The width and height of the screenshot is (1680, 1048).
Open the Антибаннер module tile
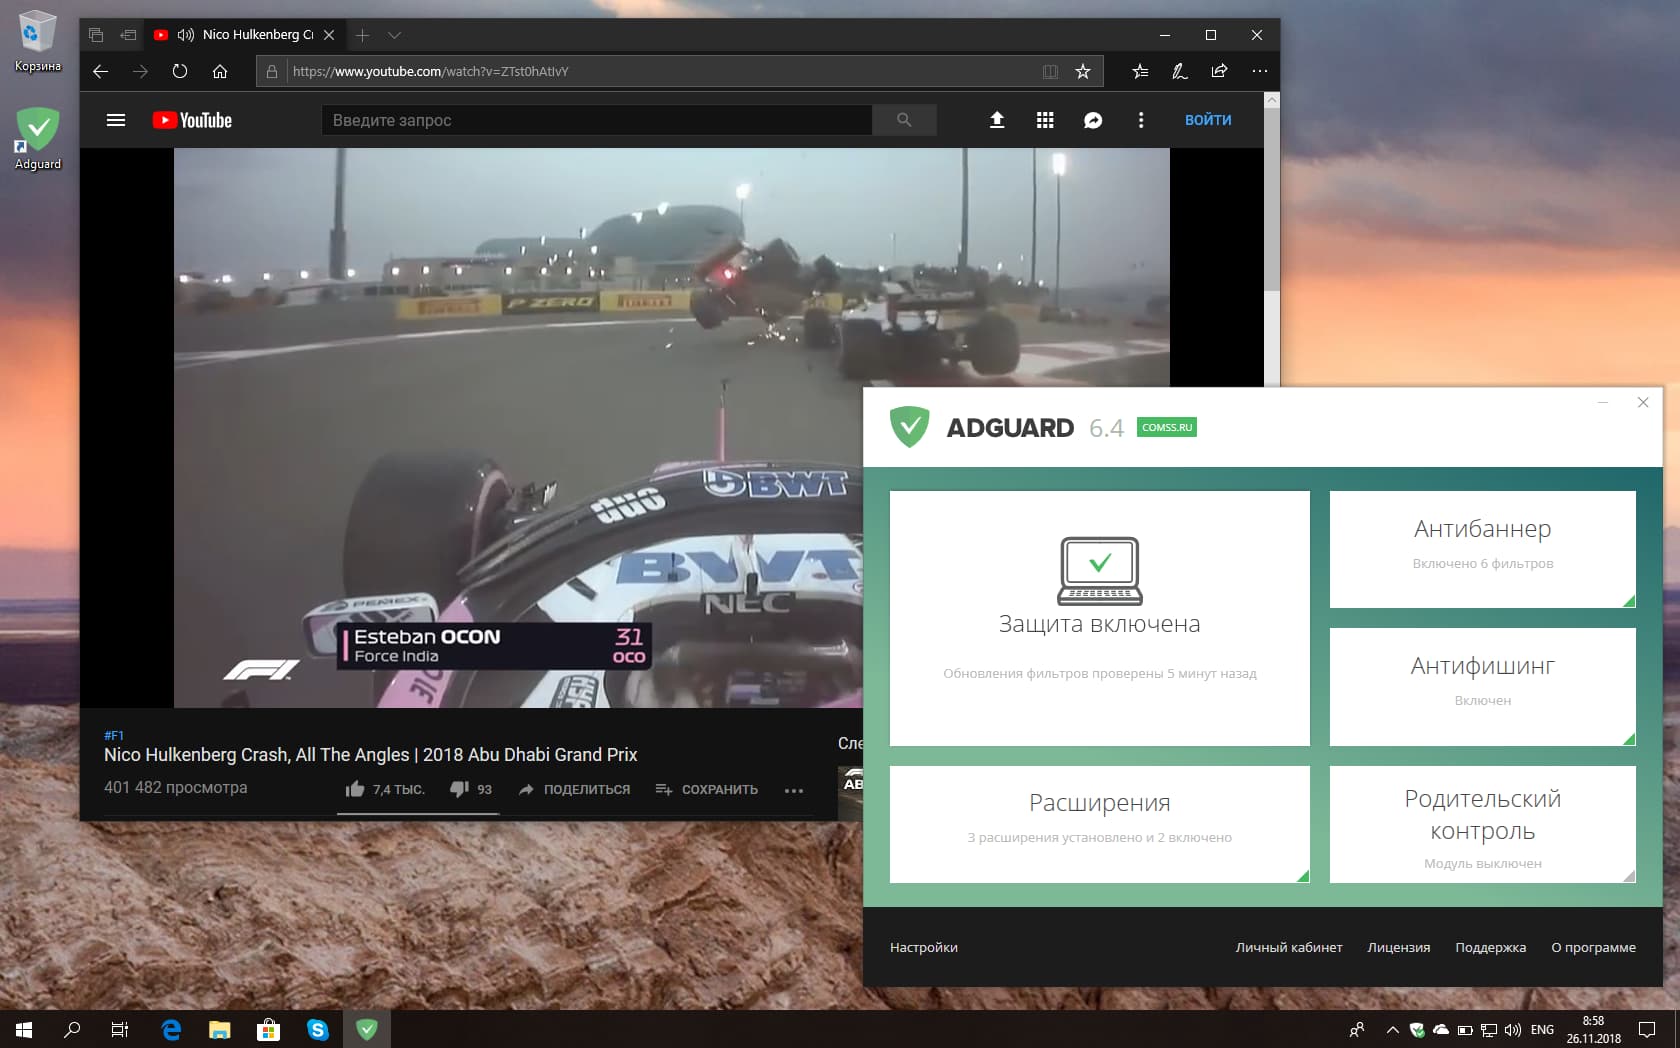pyautogui.click(x=1483, y=549)
